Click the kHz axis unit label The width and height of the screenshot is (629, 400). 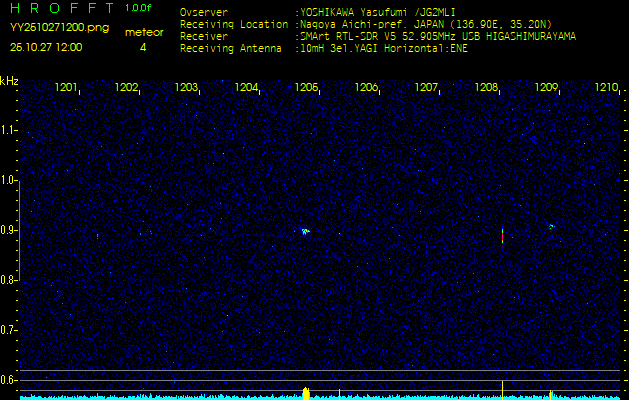[x=9, y=80]
